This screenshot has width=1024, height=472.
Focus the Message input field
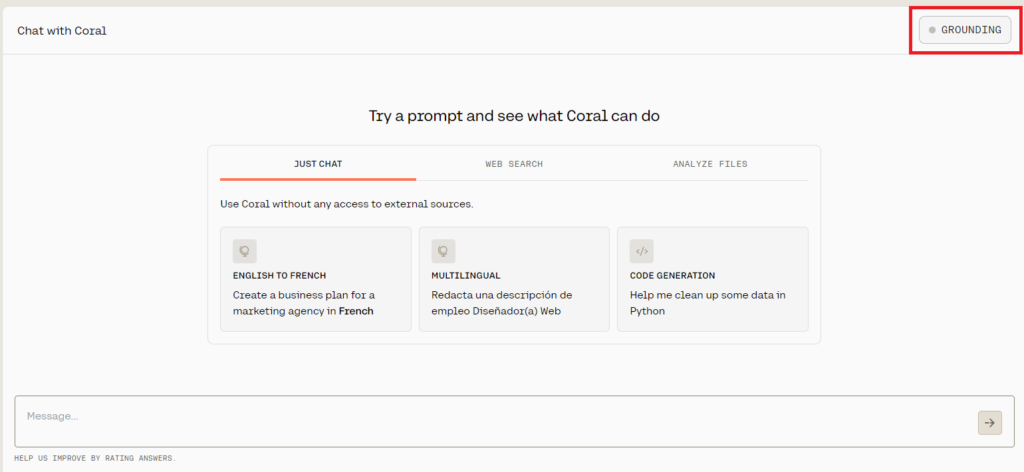(490, 417)
